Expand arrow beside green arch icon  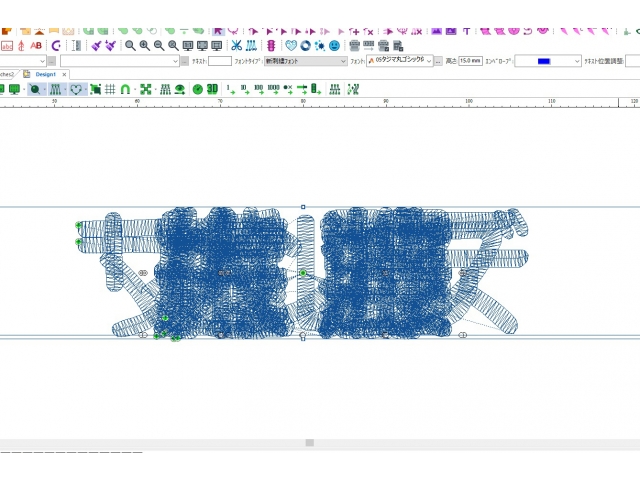tap(135, 89)
